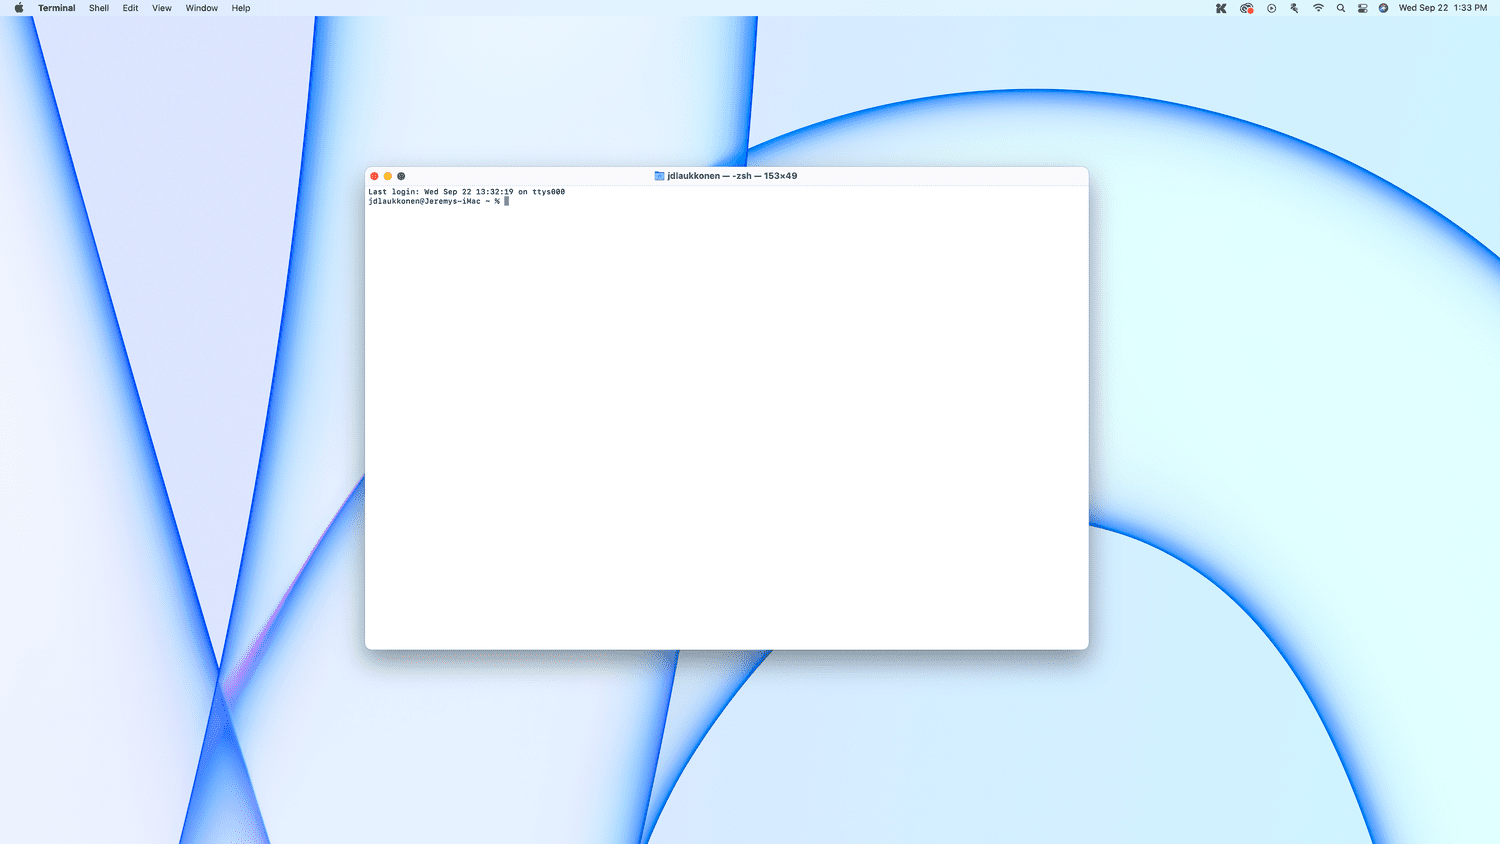Image resolution: width=1500 pixels, height=844 pixels.
Task: Open the View menu
Action: [x=162, y=8]
